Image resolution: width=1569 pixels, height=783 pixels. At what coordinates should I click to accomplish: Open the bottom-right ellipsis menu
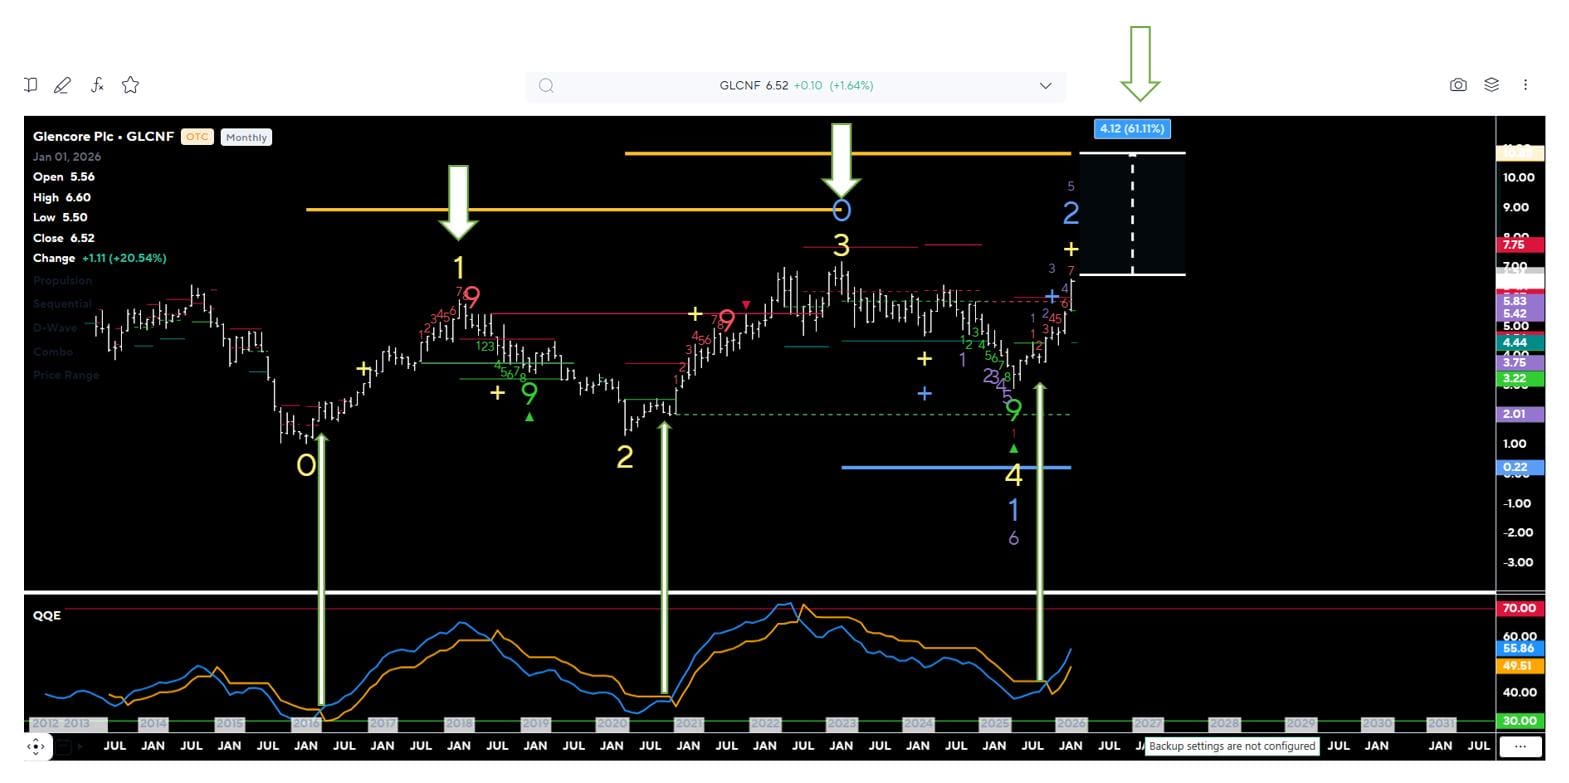point(1520,746)
